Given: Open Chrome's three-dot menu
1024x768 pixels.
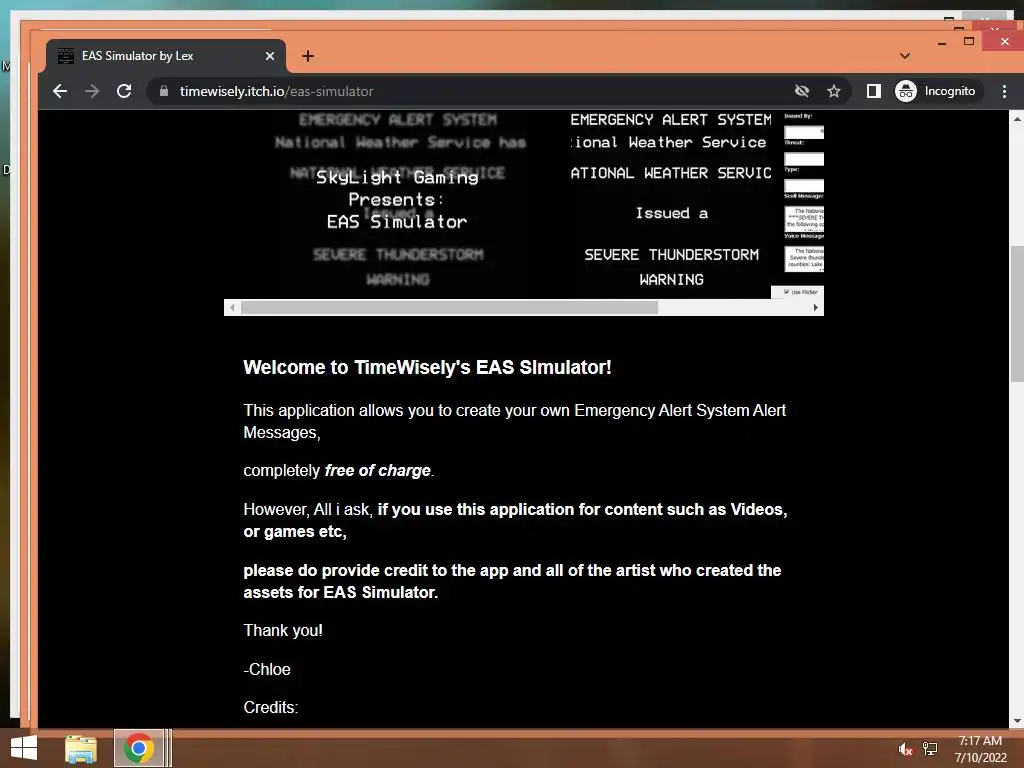Looking at the screenshot, I should 1004,91.
